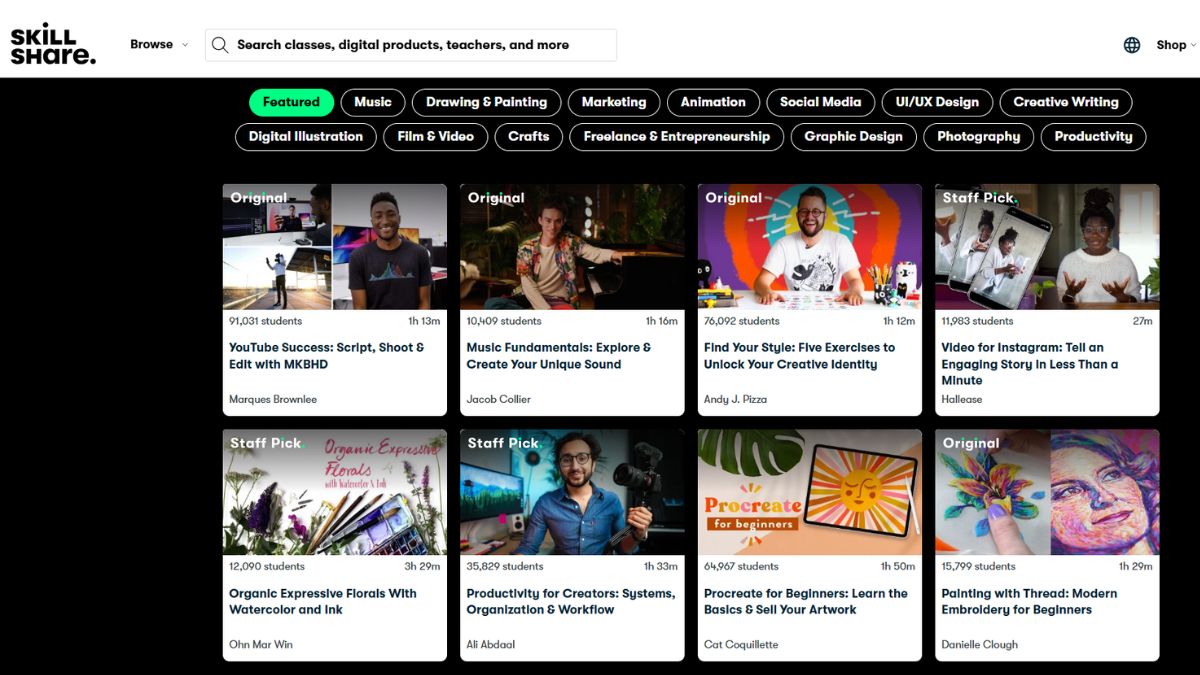Image resolution: width=1200 pixels, height=675 pixels.
Task: Select the UI/UX Design category
Action: (x=937, y=102)
